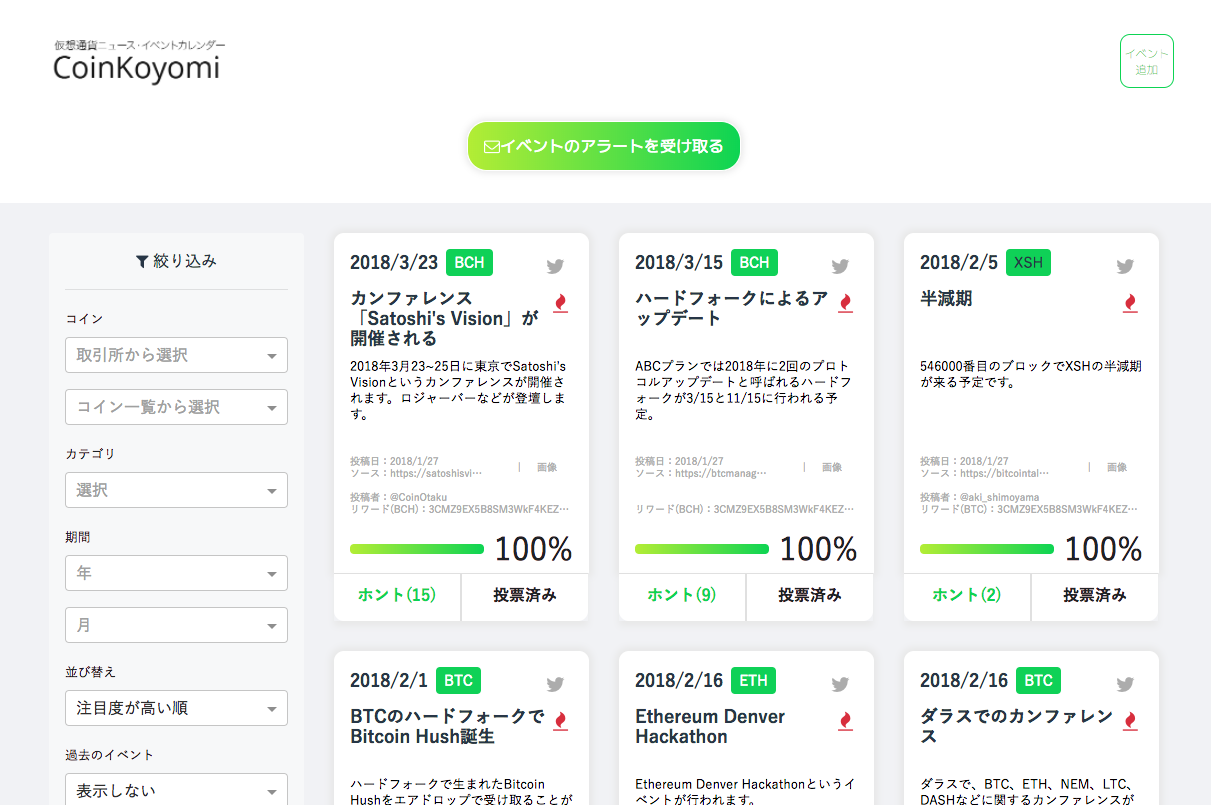Expand the 月 period dropdown
Screen dimensions: 1211x805
tap(176, 625)
